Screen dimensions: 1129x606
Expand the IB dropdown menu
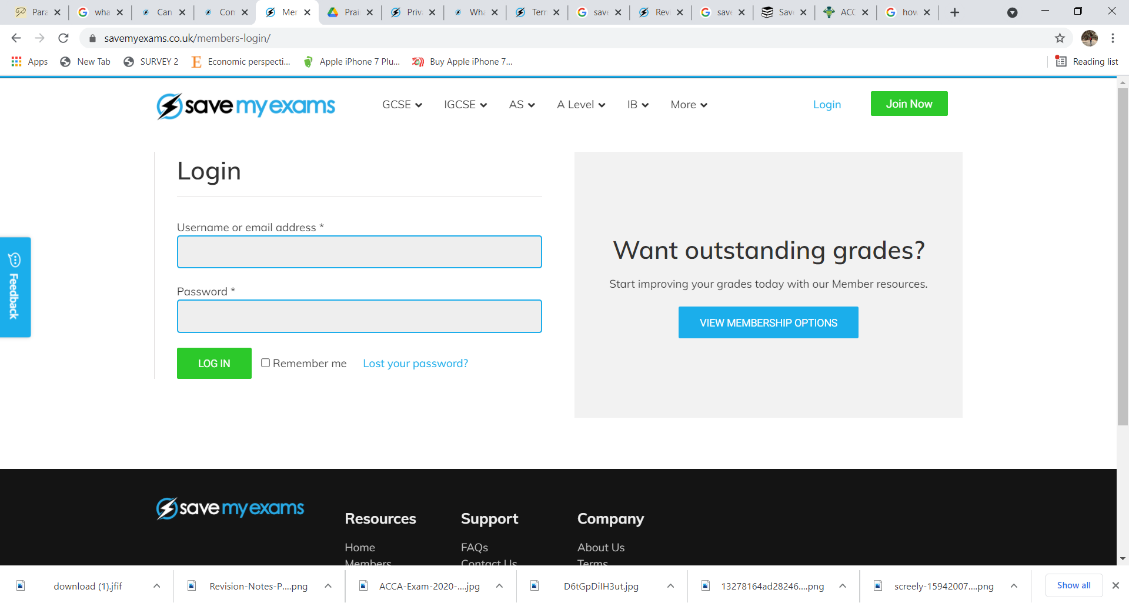[x=637, y=104]
